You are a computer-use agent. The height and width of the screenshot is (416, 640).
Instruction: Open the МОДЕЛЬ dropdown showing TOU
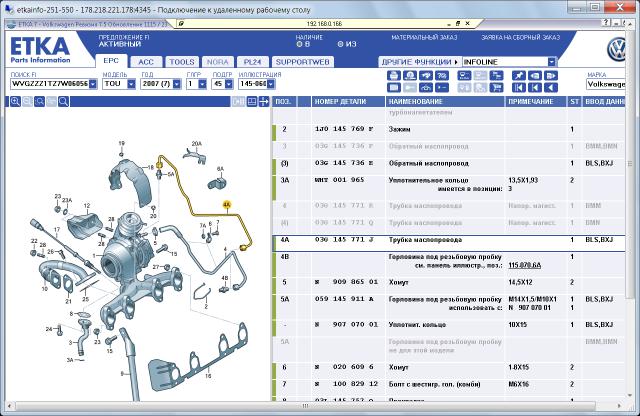(131, 84)
